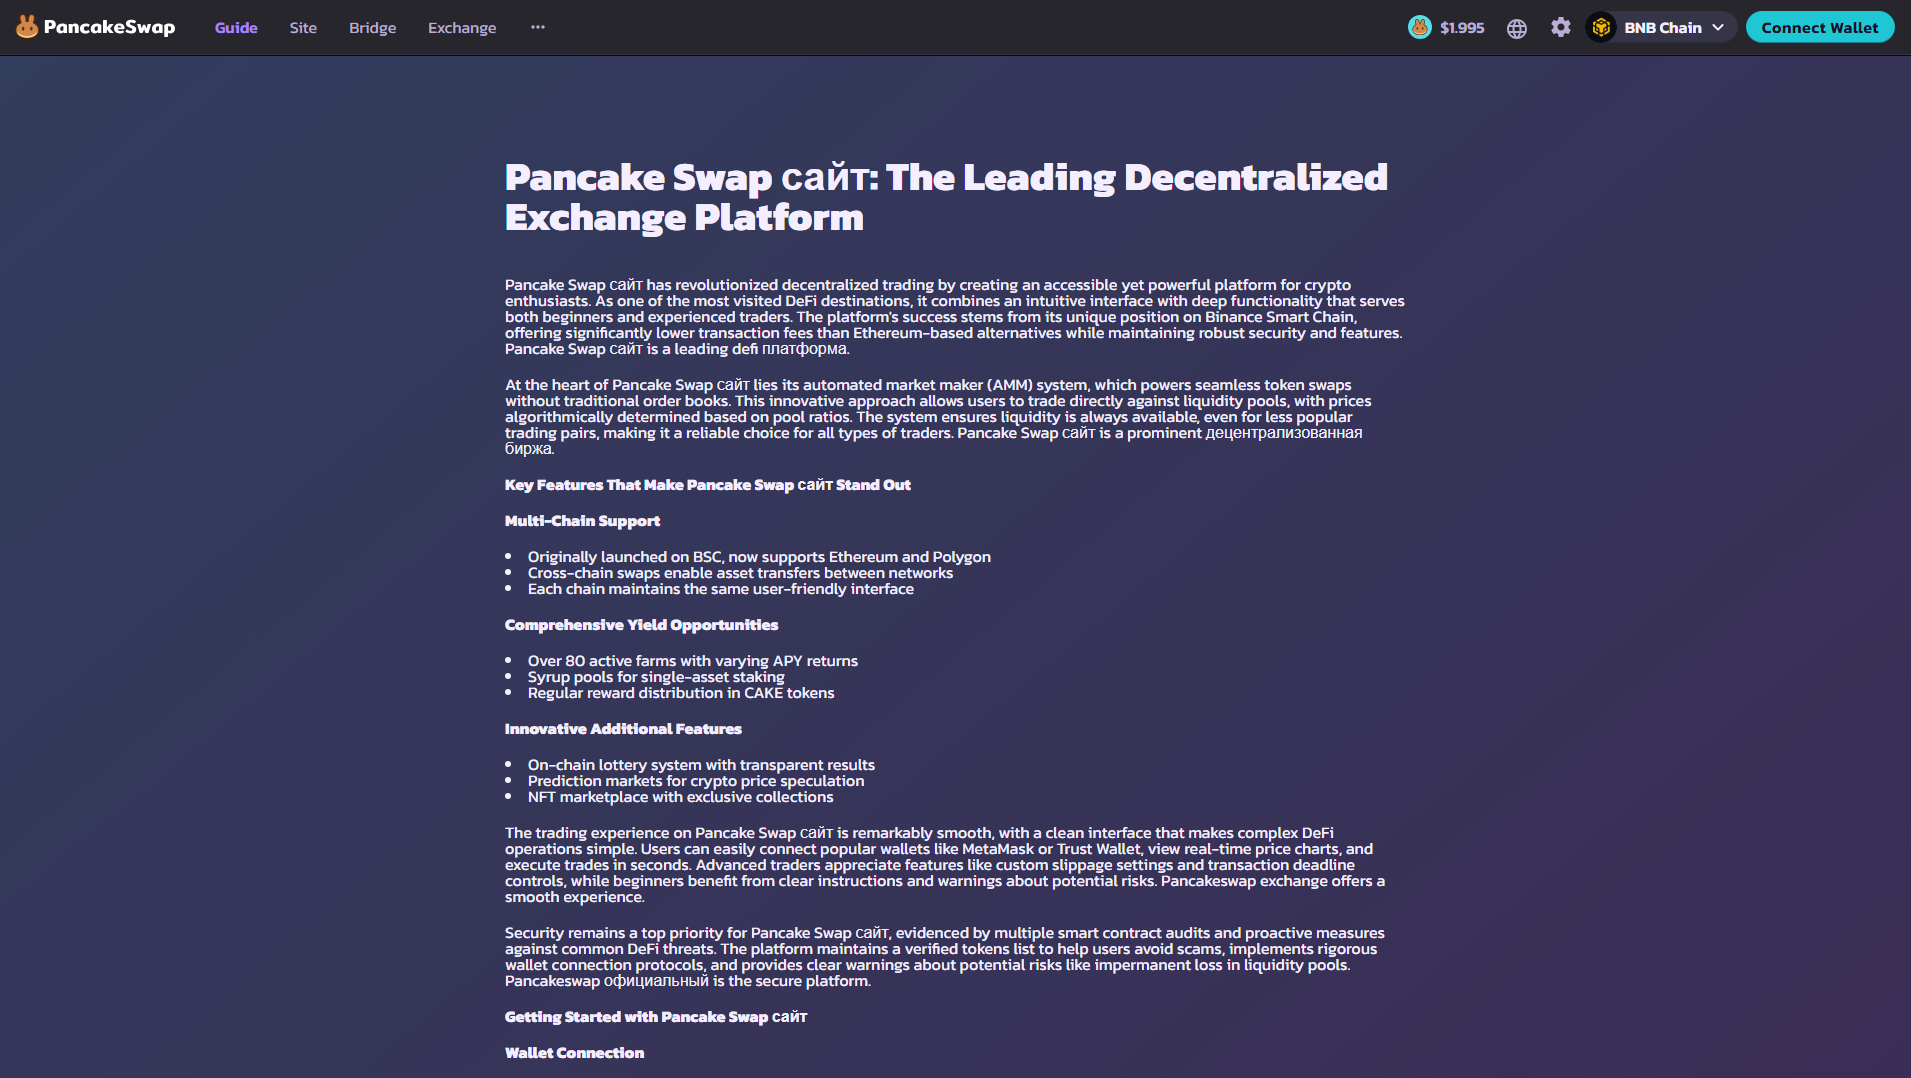The image size is (1911, 1078).
Task: Click the $1.995 CAKE price link
Action: (1461, 28)
